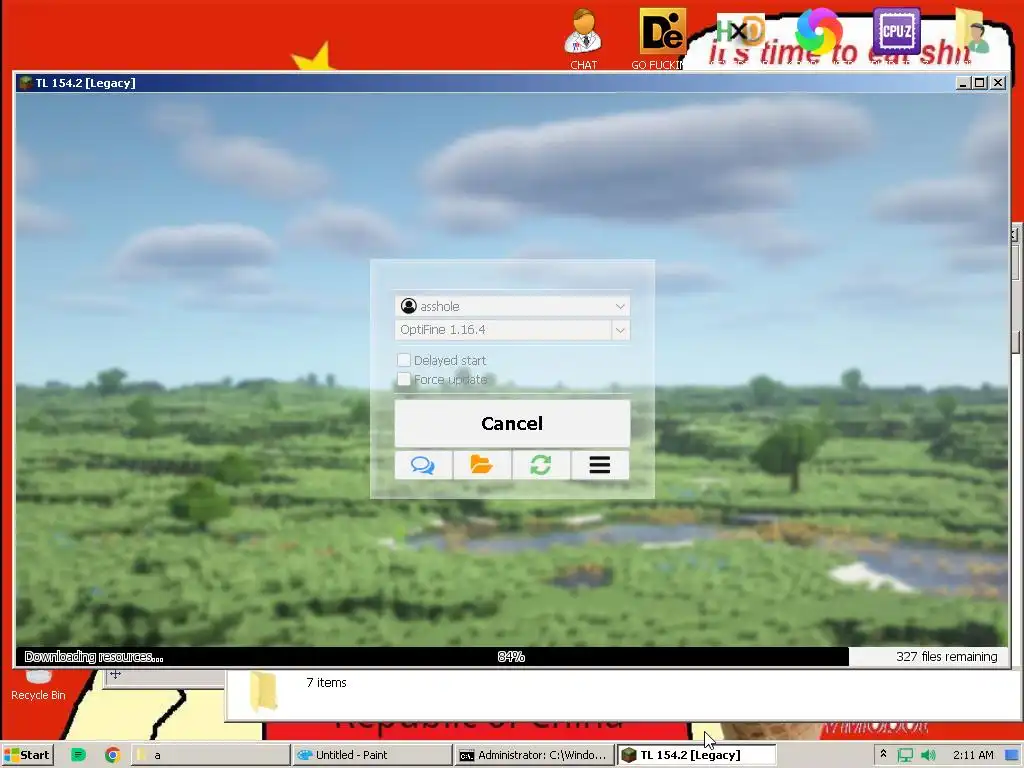Click the 327 files remaining text
Viewport: 1024px width, 768px height.
tap(946, 656)
